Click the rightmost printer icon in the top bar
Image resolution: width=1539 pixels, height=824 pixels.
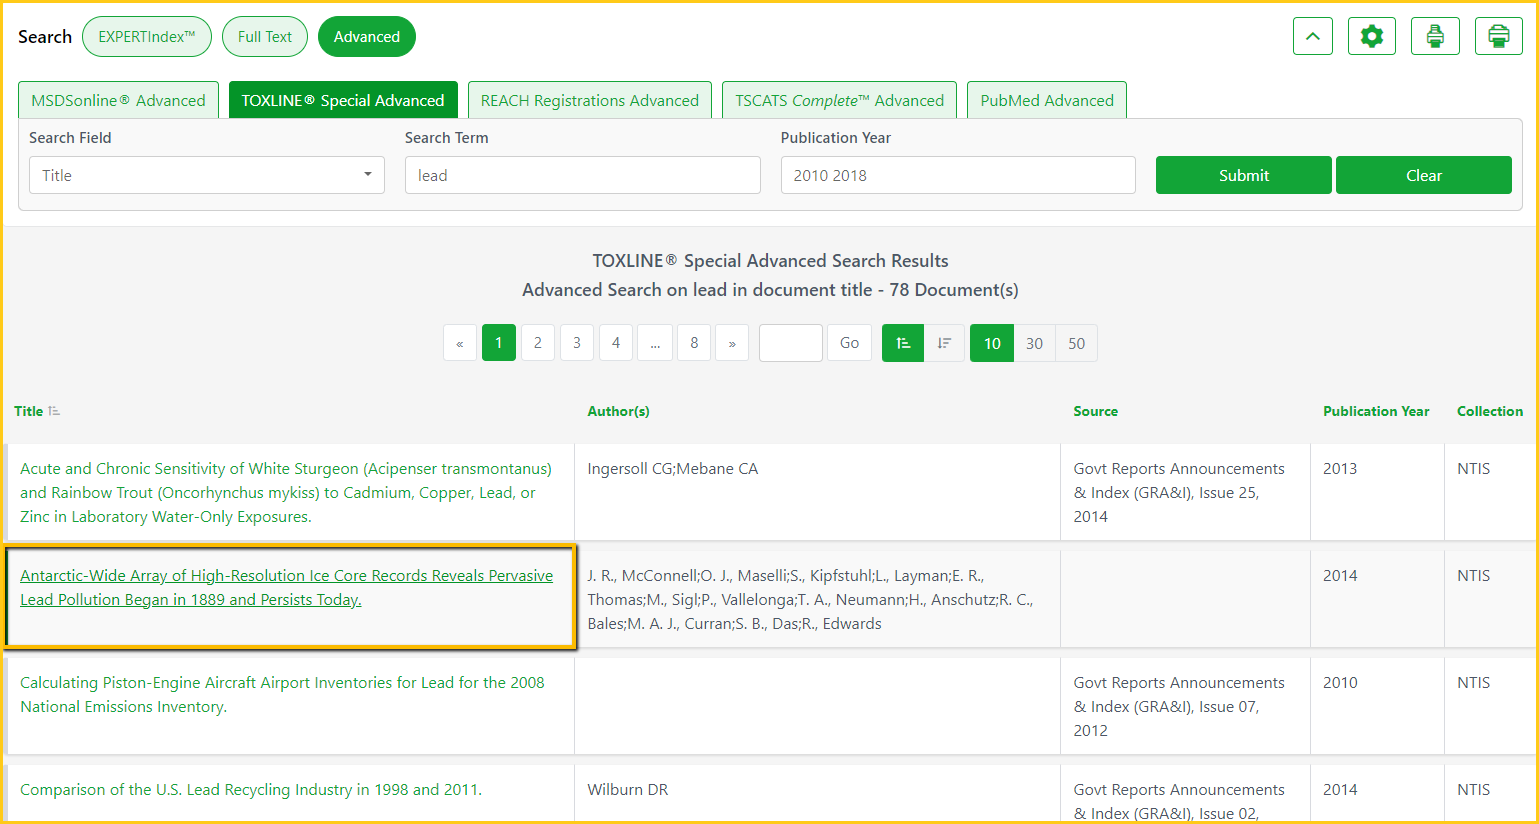[x=1498, y=37]
